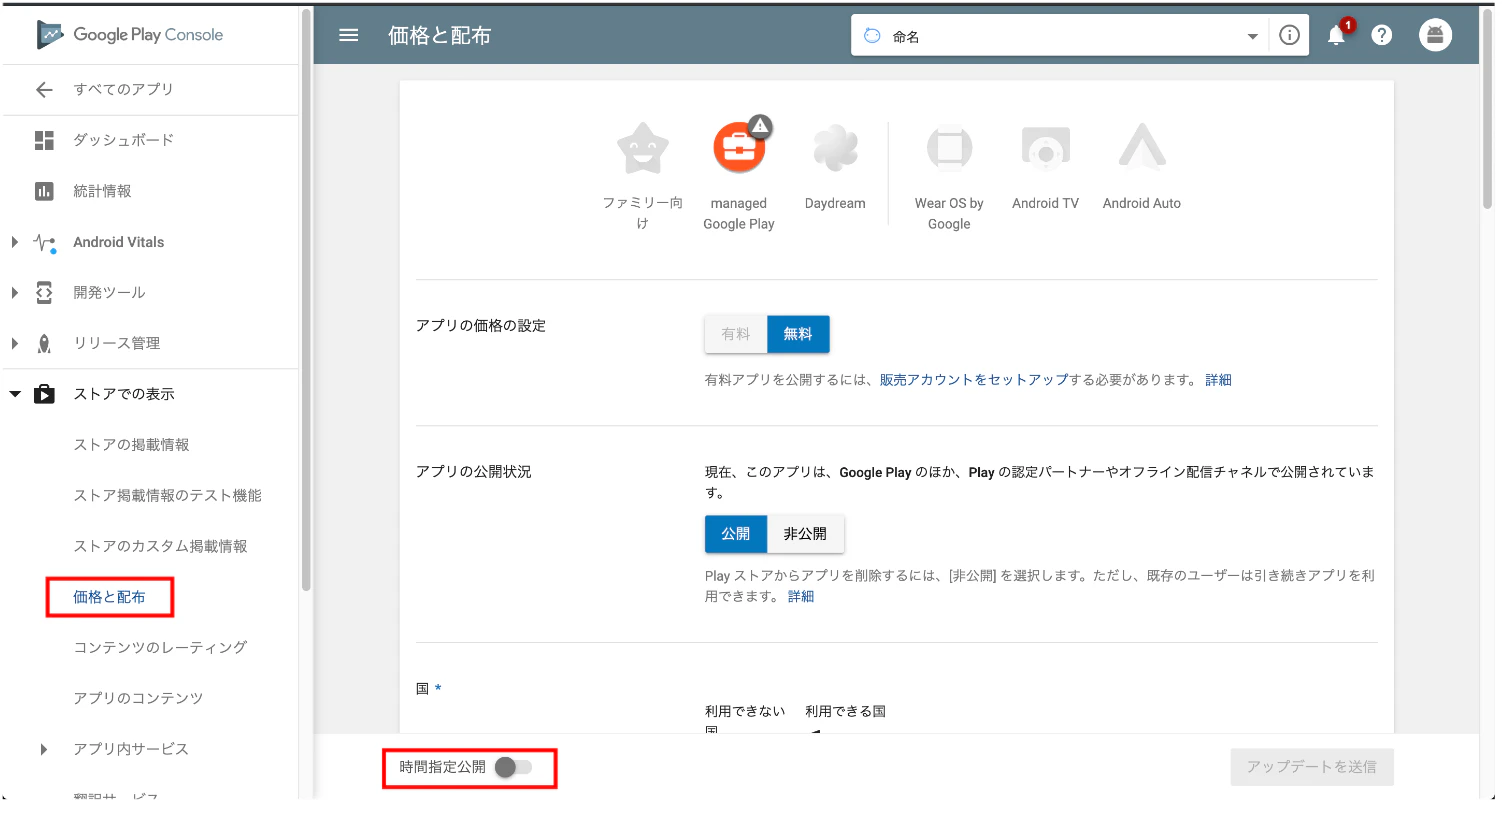Click the back arrow beside すべてのアプリ
The image size is (1502, 816).
(x=44, y=90)
